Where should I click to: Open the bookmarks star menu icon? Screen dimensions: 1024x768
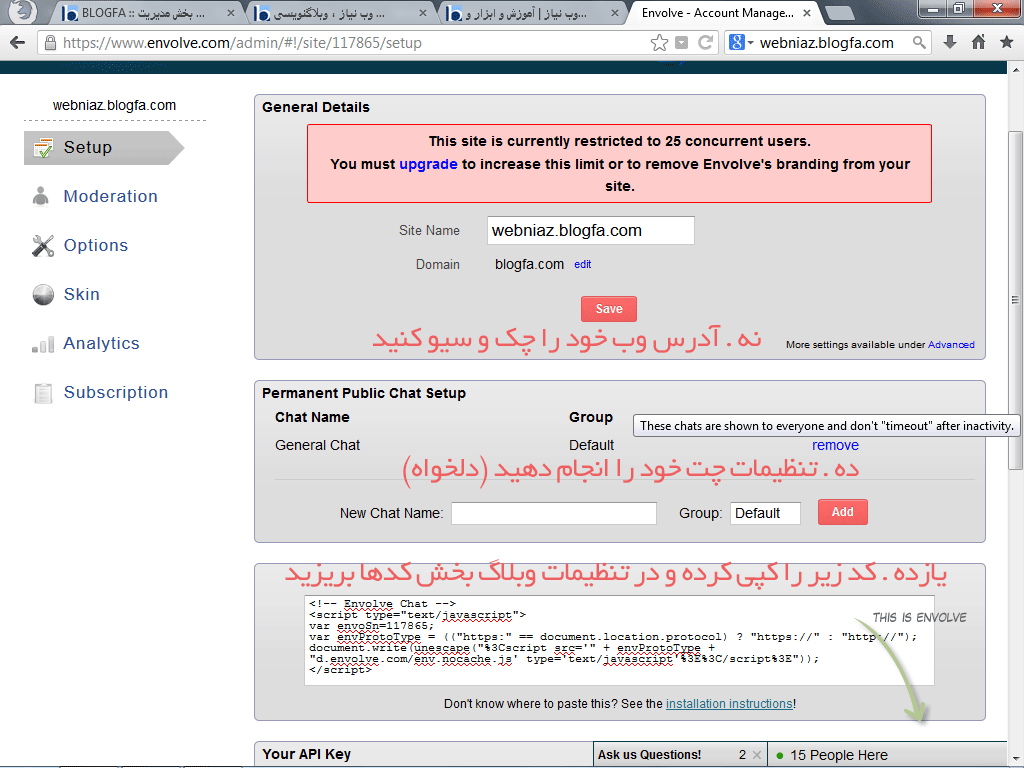coord(1006,43)
